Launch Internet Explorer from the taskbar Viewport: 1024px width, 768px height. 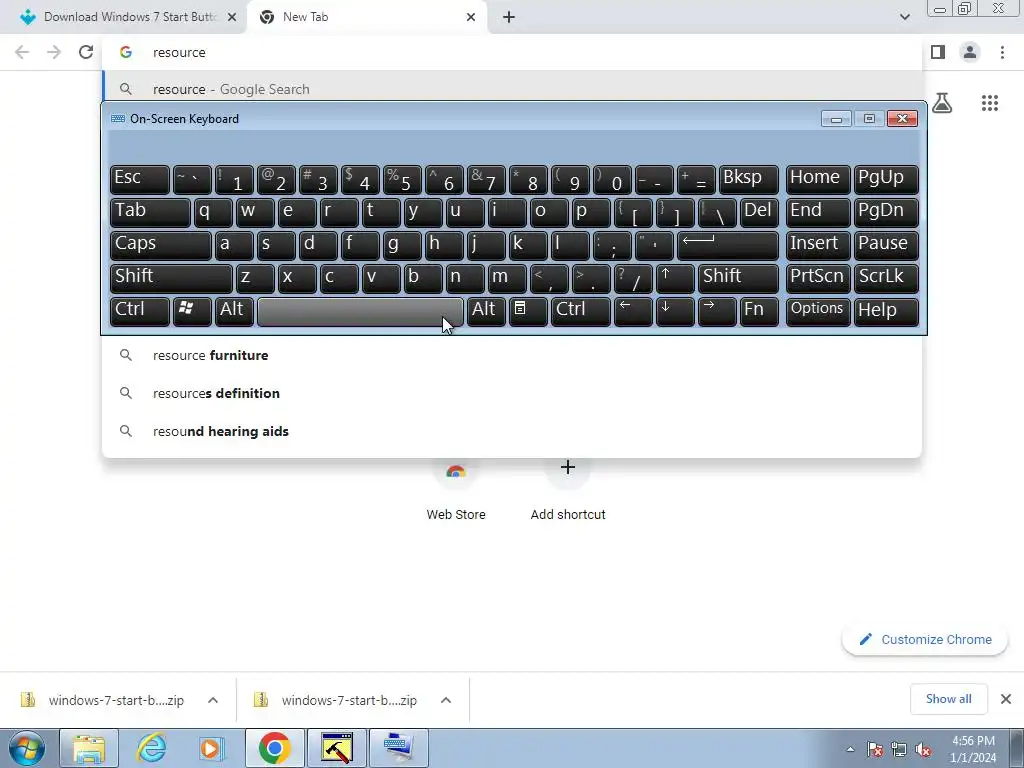151,748
